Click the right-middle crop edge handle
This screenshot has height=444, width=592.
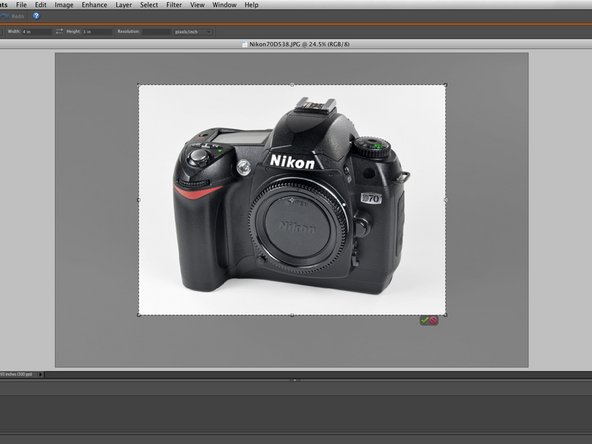click(446, 200)
